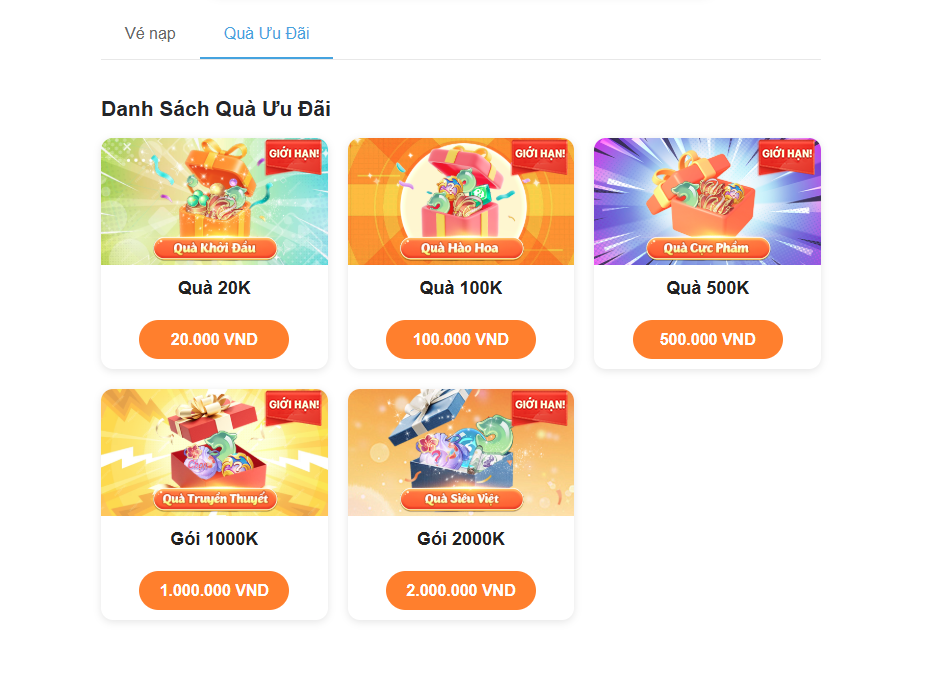Open the Quà Cực Phẩm gift image
The height and width of the screenshot is (693, 926).
(x=707, y=201)
